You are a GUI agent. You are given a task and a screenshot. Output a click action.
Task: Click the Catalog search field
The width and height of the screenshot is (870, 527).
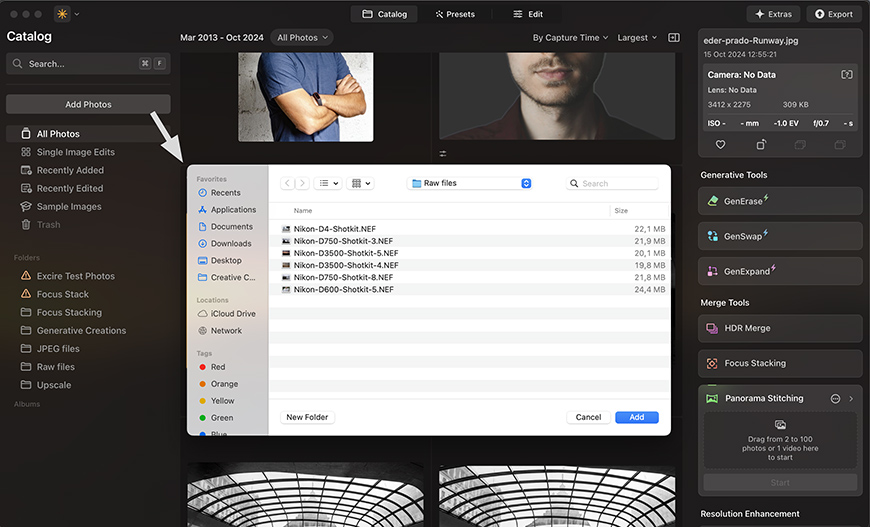pyautogui.click(x=88, y=64)
